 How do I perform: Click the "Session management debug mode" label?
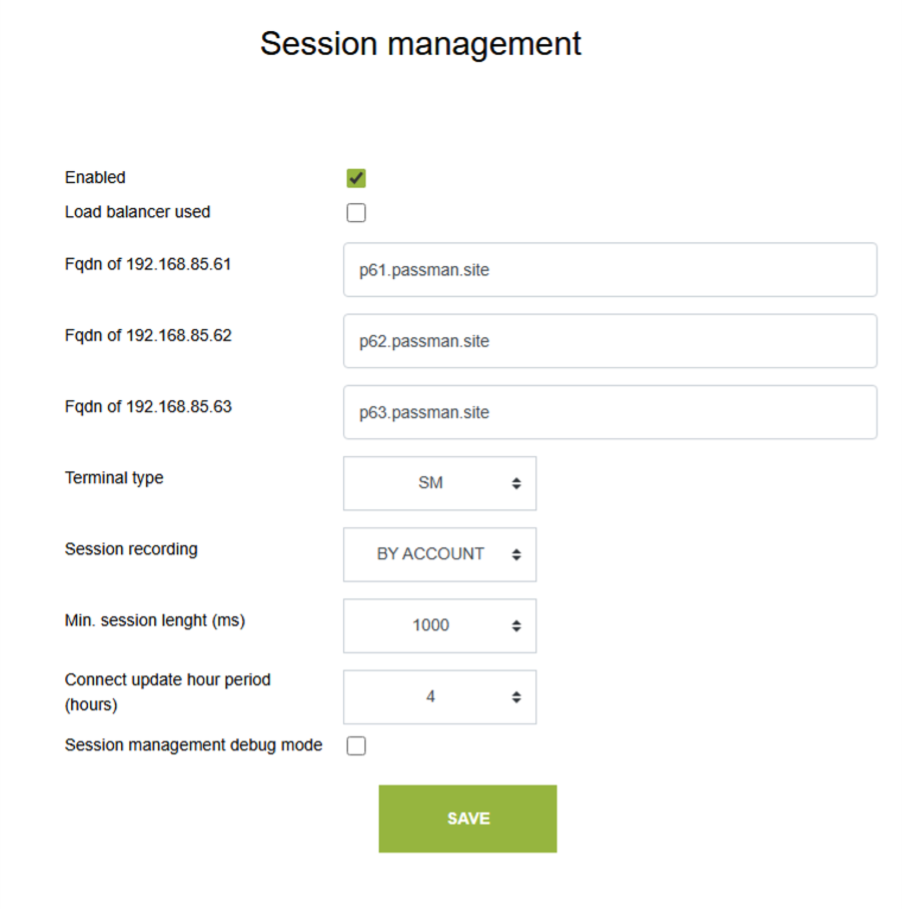click(193, 745)
